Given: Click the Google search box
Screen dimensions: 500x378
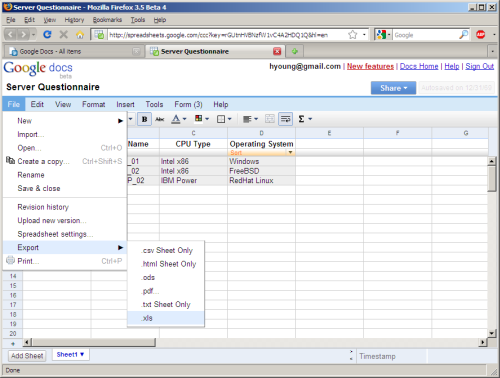Looking at the screenshot, I should tap(425, 35).
